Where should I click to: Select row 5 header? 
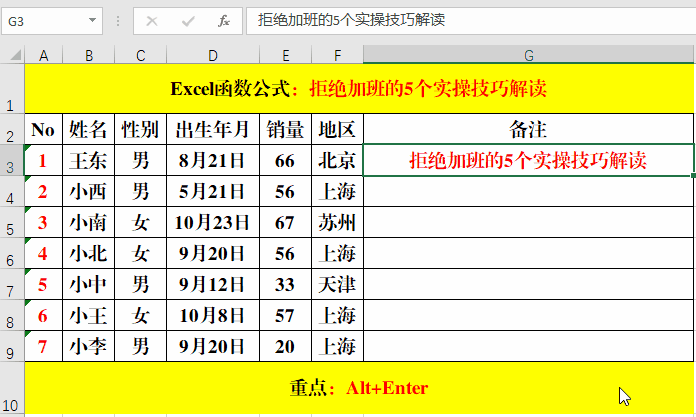tap(12, 222)
